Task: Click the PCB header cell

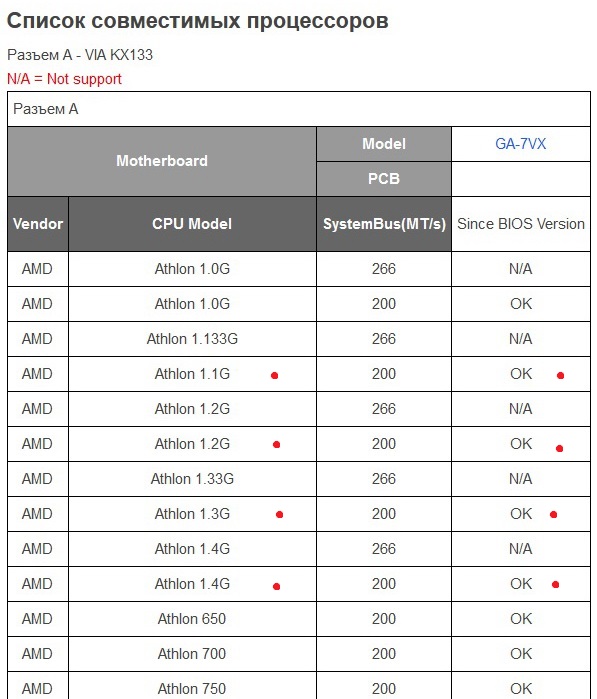Action: tap(384, 179)
